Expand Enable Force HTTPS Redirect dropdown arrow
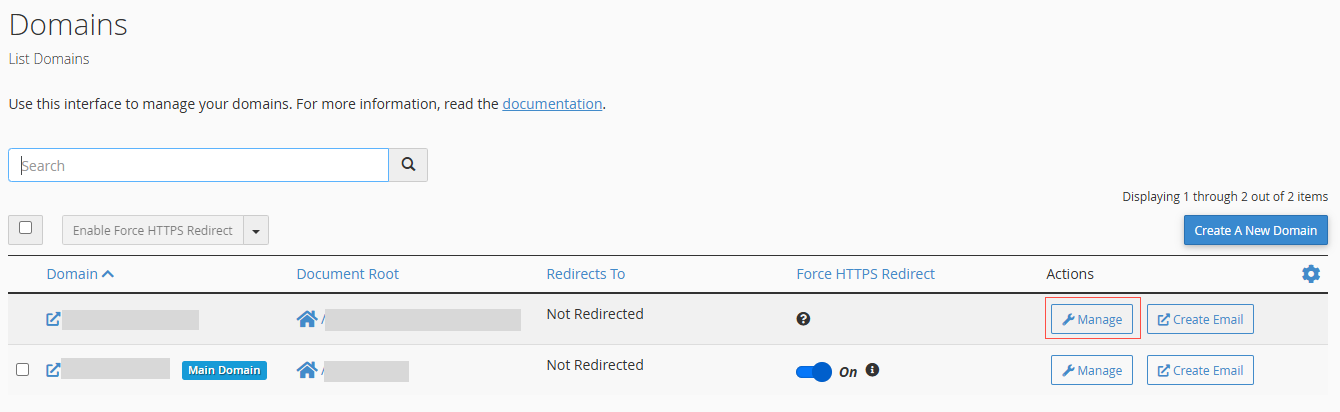Image resolution: width=1340 pixels, height=412 pixels. (x=256, y=231)
